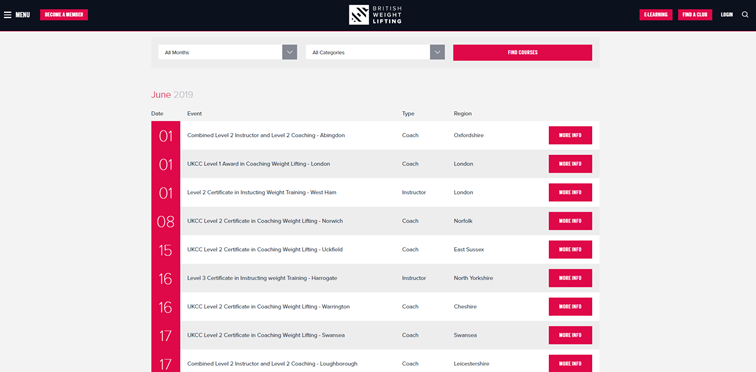Click the Find Courses button
Viewport: 756px width, 372px height.
[x=522, y=53]
